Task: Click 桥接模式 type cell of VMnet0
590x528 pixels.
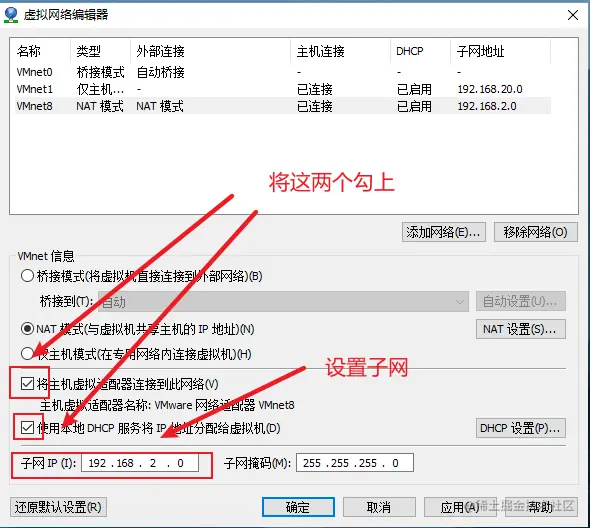Action: pos(100,72)
